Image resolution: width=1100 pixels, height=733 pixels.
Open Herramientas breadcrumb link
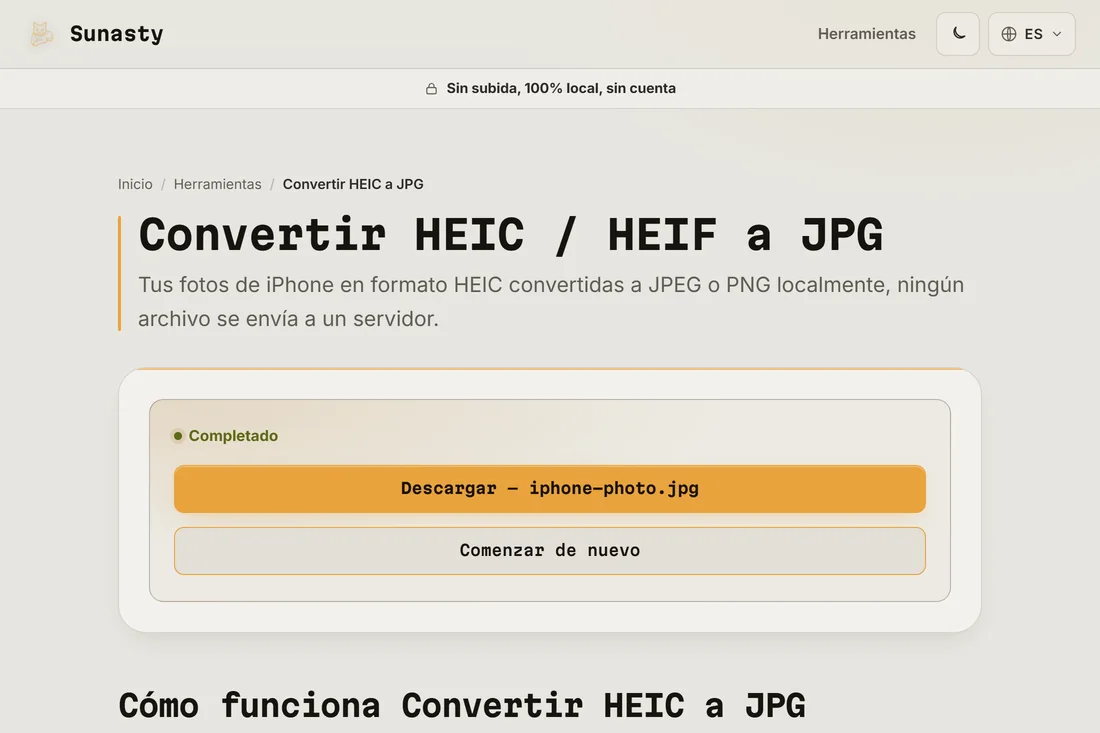point(217,184)
